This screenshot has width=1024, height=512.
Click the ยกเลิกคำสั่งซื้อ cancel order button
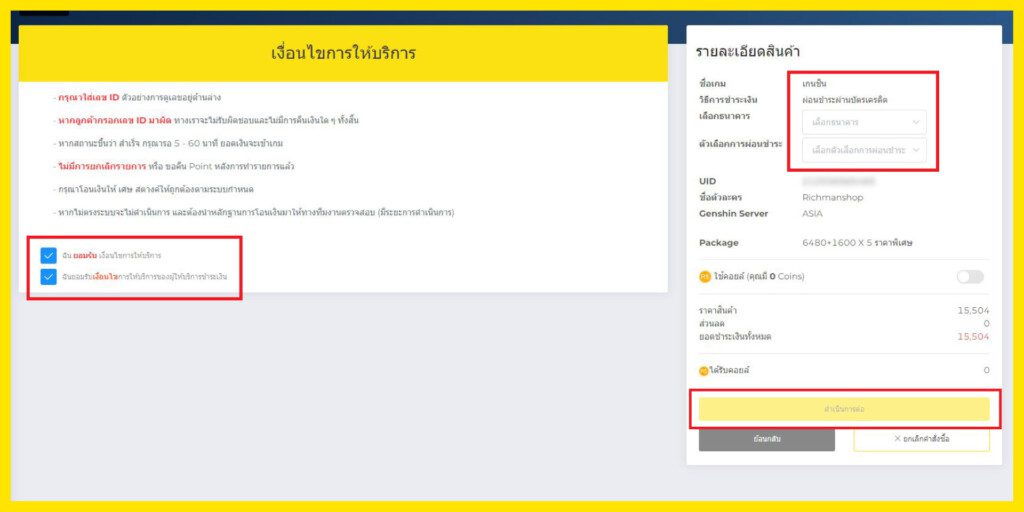(x=921, y=439)
